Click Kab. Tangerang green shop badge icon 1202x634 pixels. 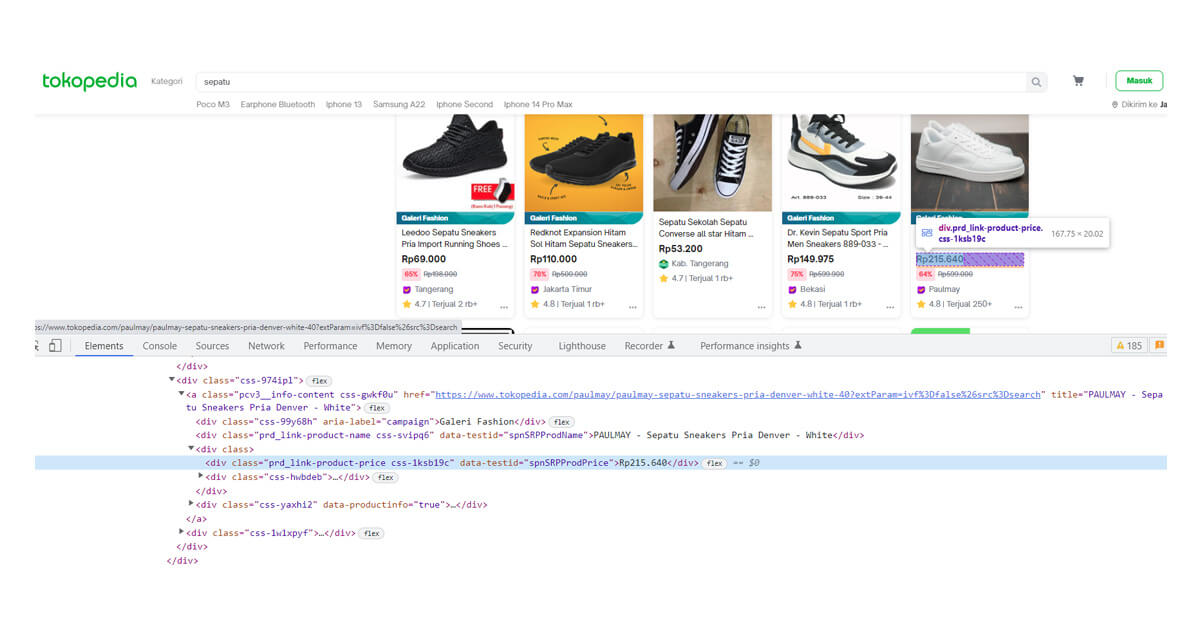point(663,264)
